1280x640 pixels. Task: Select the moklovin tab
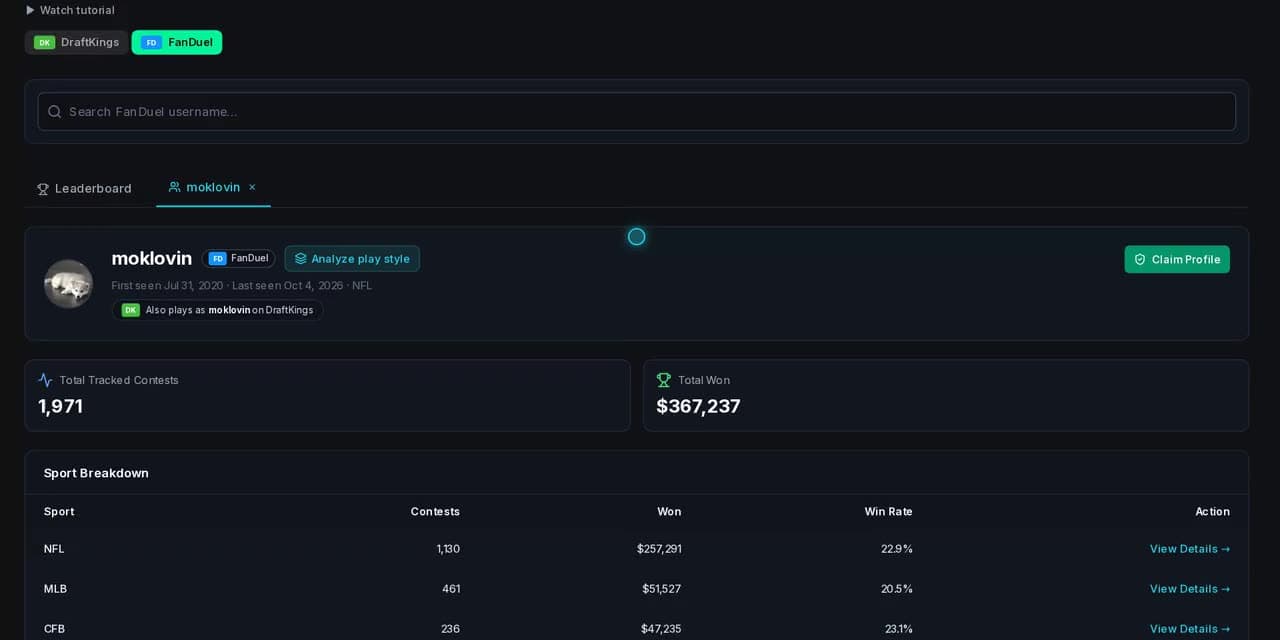pyautogui.click(x=213, y=187)
